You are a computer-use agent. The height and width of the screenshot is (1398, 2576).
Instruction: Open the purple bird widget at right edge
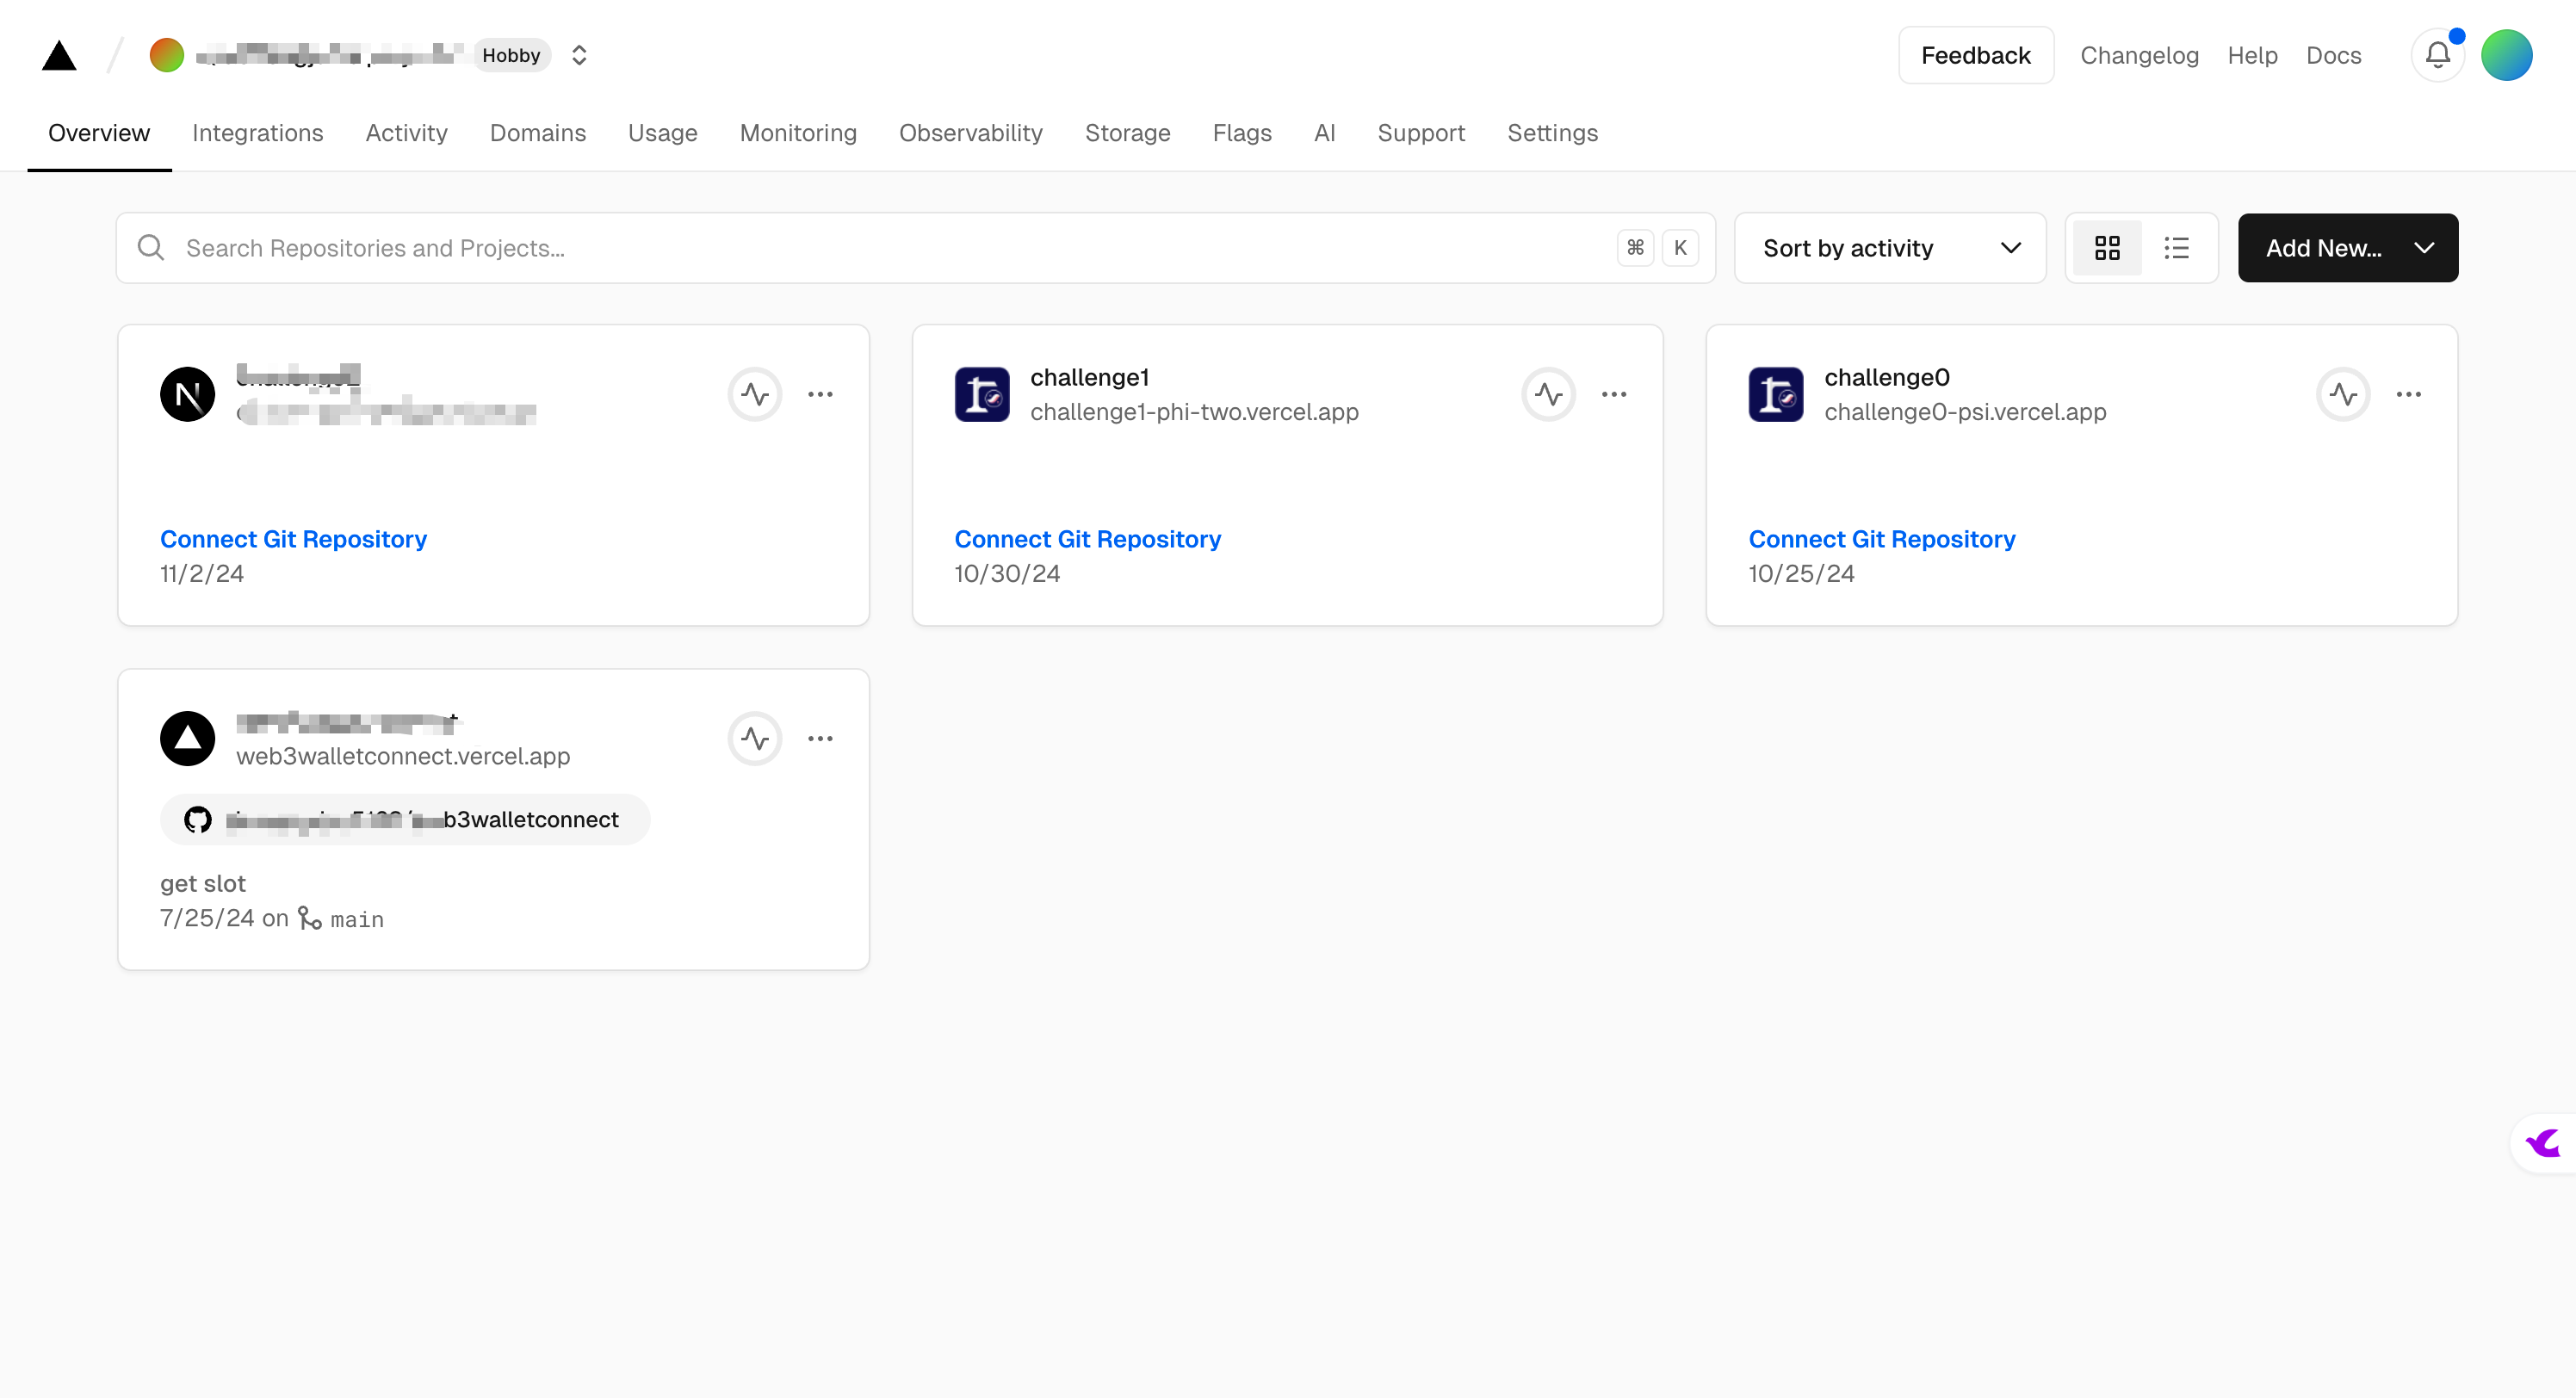pos(2544,1143)
